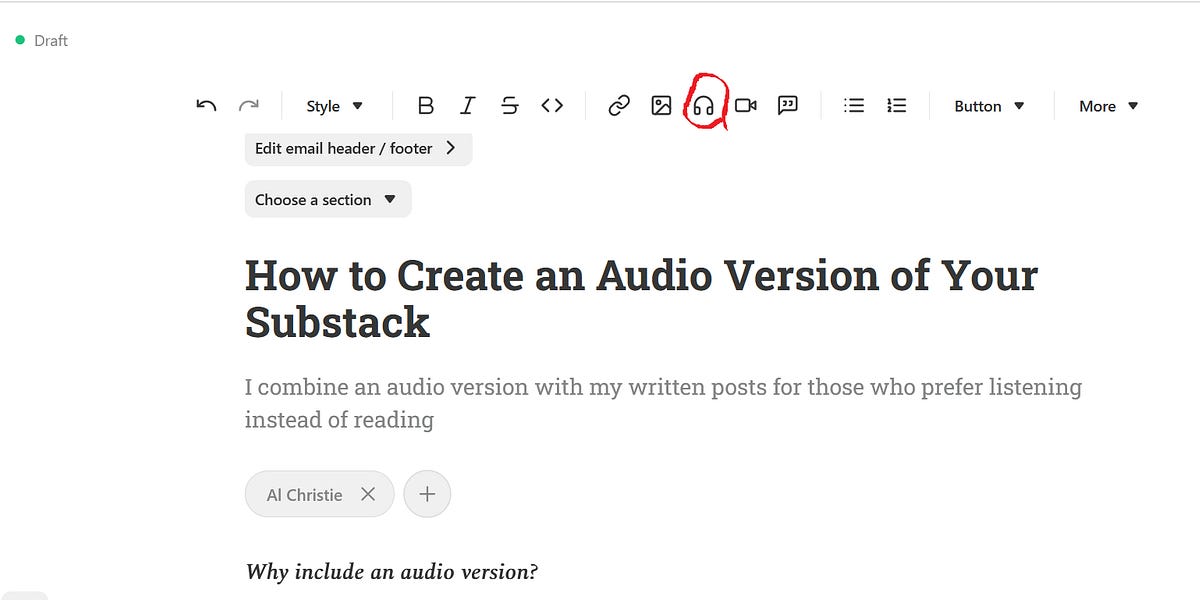The image size is (1200, 600).
Task: Click the green Draft status indicator
Action: (x=18, y=39)
